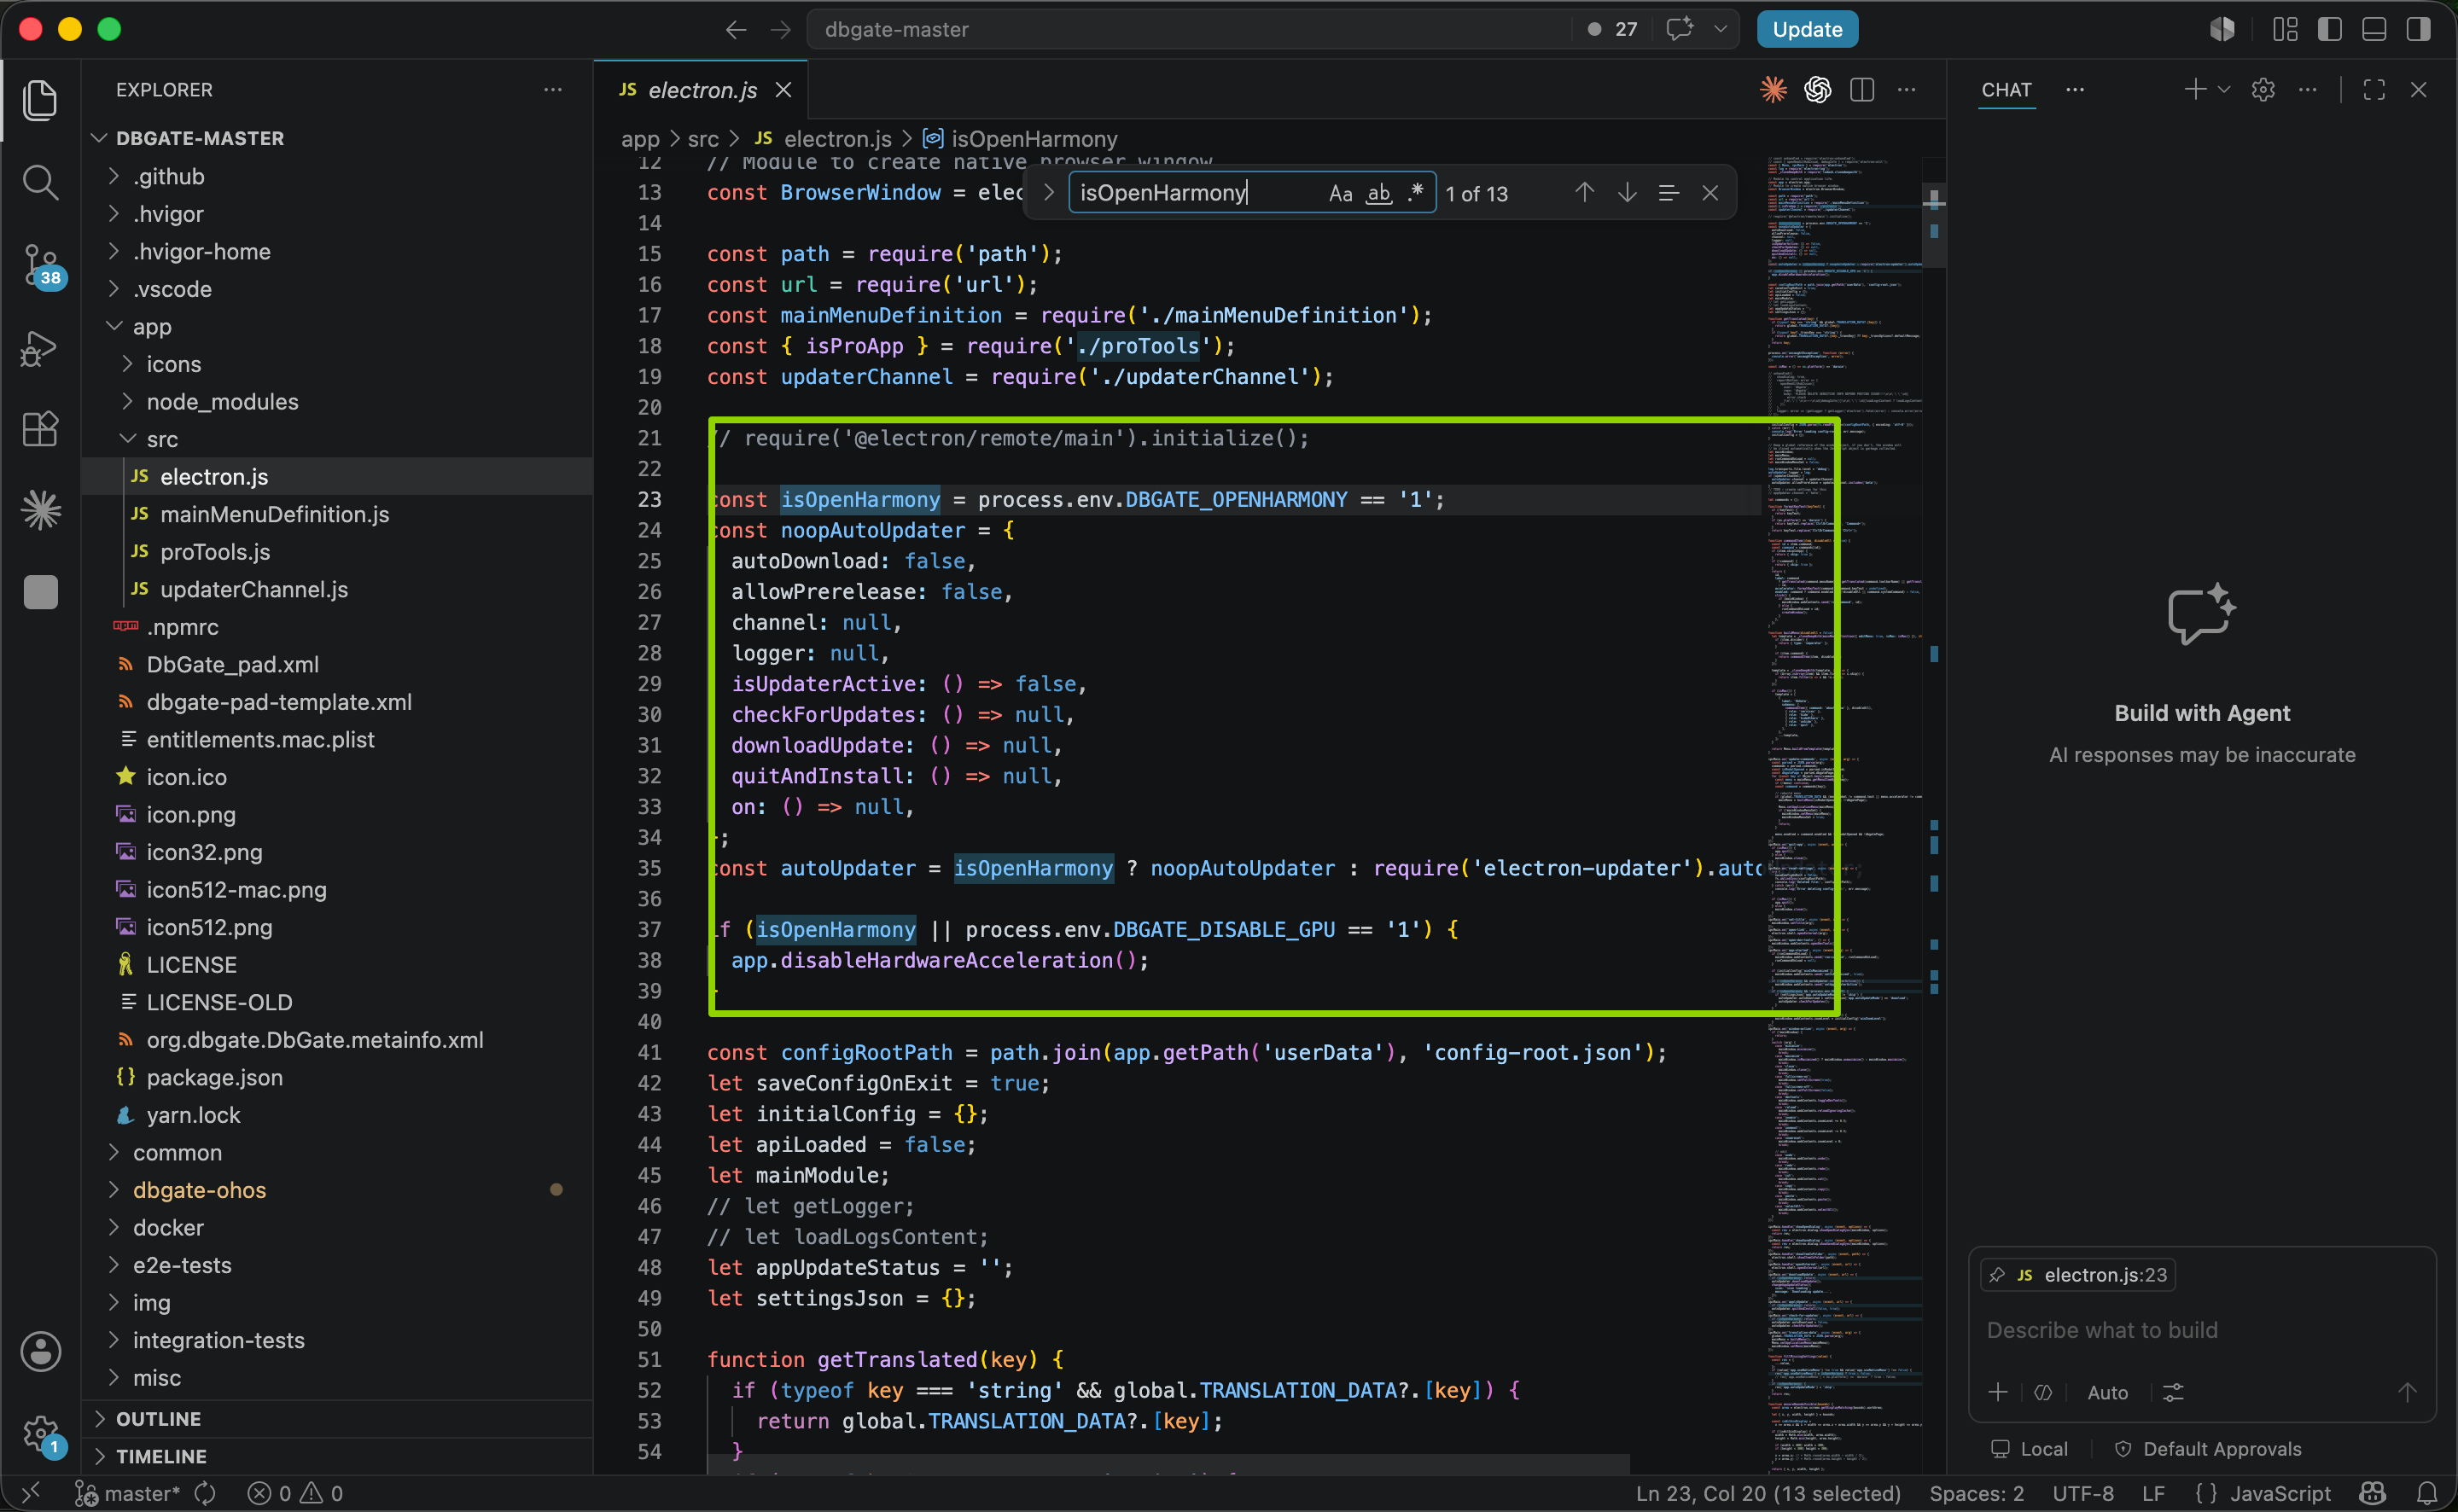Click the ChatGPT icon in editor toolbar
Image resolution: width=2458 pixels, height=1512 pixels.
(x=1818, y=90)
